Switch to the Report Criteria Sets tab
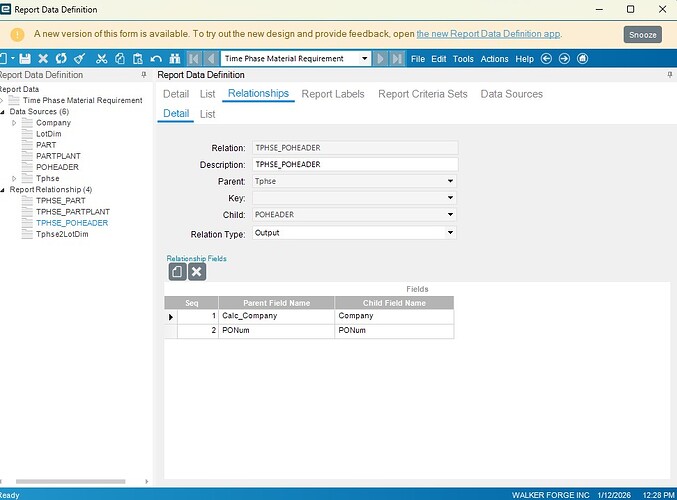 click(x=423, y=94)
